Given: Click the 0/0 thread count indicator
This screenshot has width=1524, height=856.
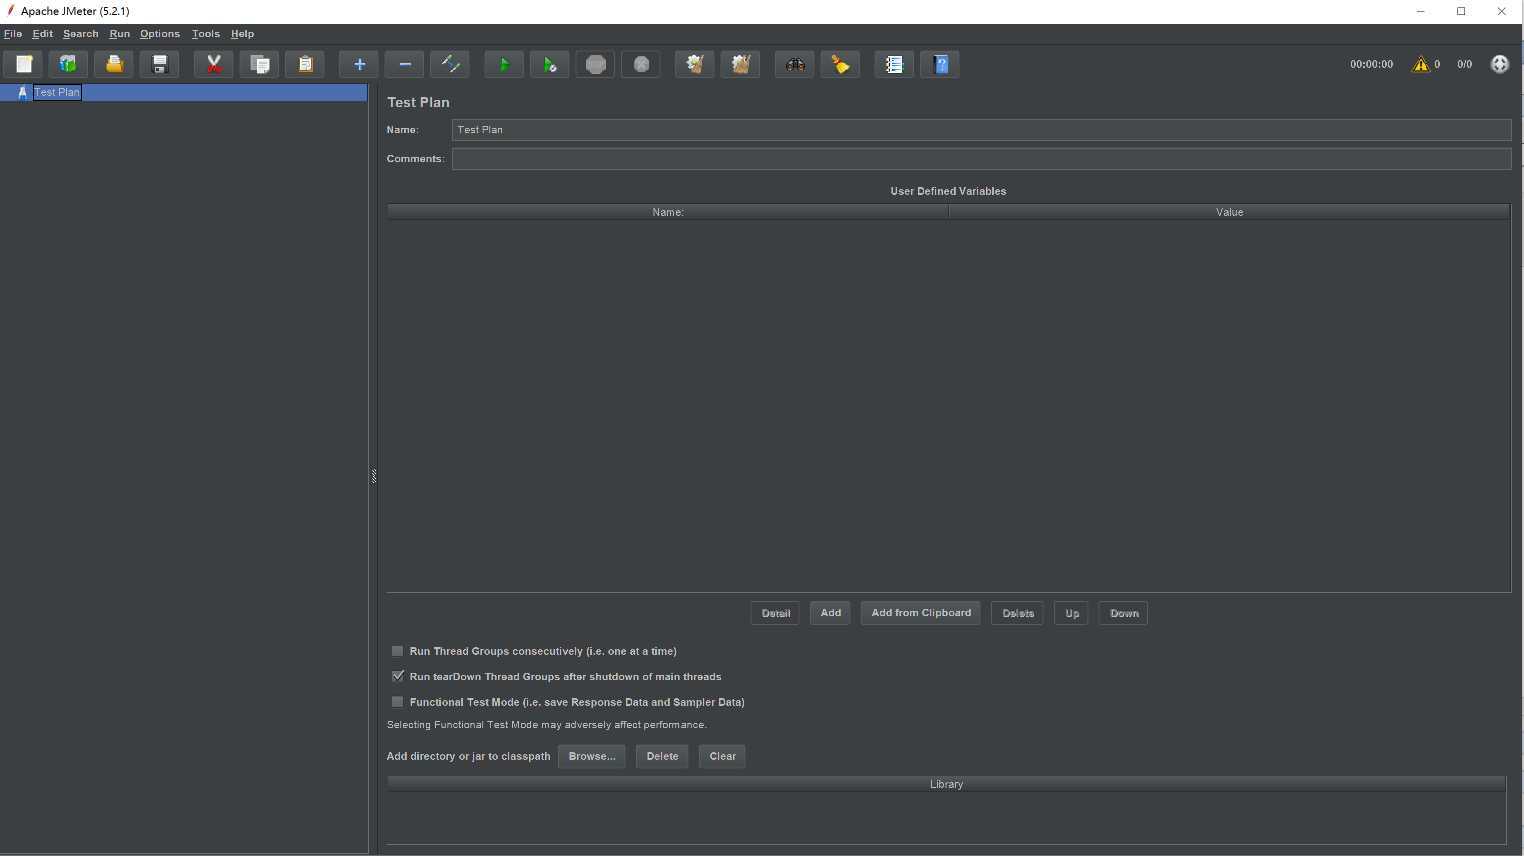Looking at the screenshot, I should (1464, 64).
